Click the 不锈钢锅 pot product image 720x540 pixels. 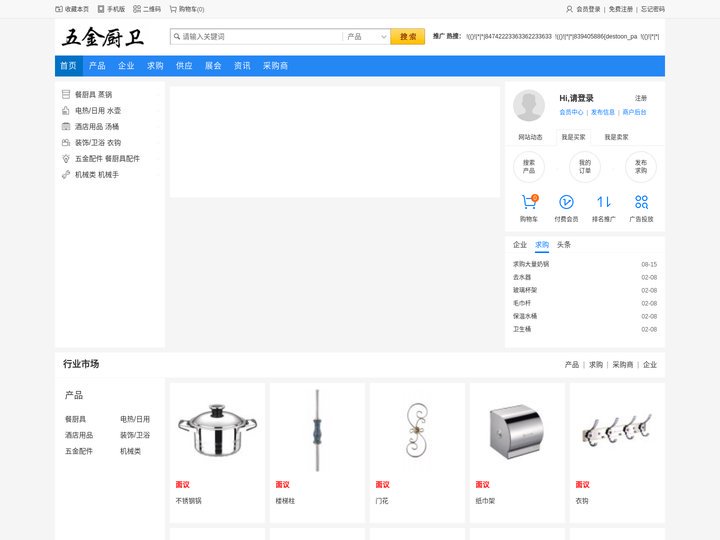[x=218, y=430]
